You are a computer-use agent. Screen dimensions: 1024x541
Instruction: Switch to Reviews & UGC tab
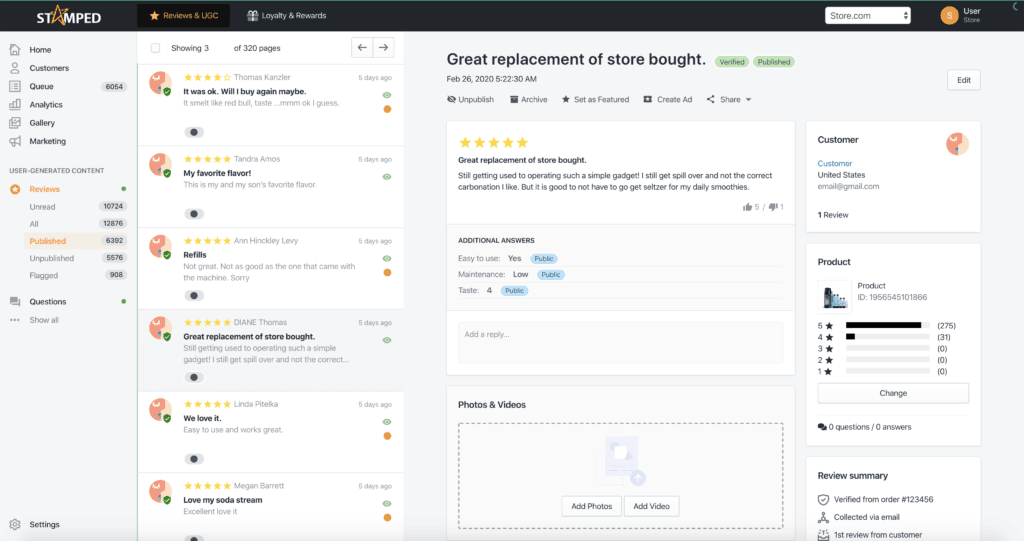tap(184, 16)
